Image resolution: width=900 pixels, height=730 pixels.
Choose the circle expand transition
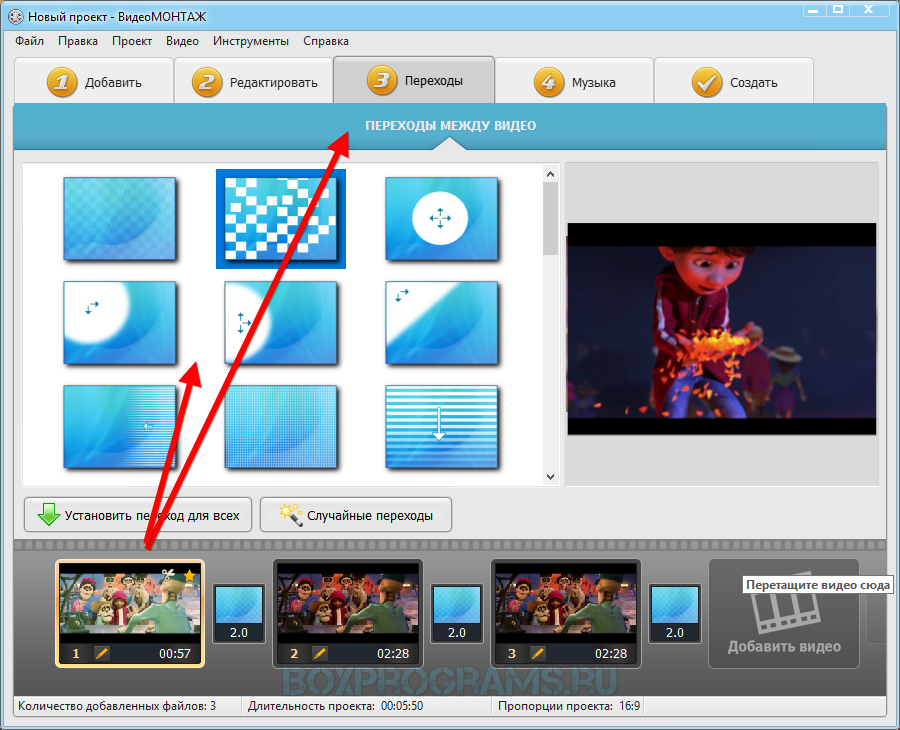pyautogui.click(x=441, y=219)
